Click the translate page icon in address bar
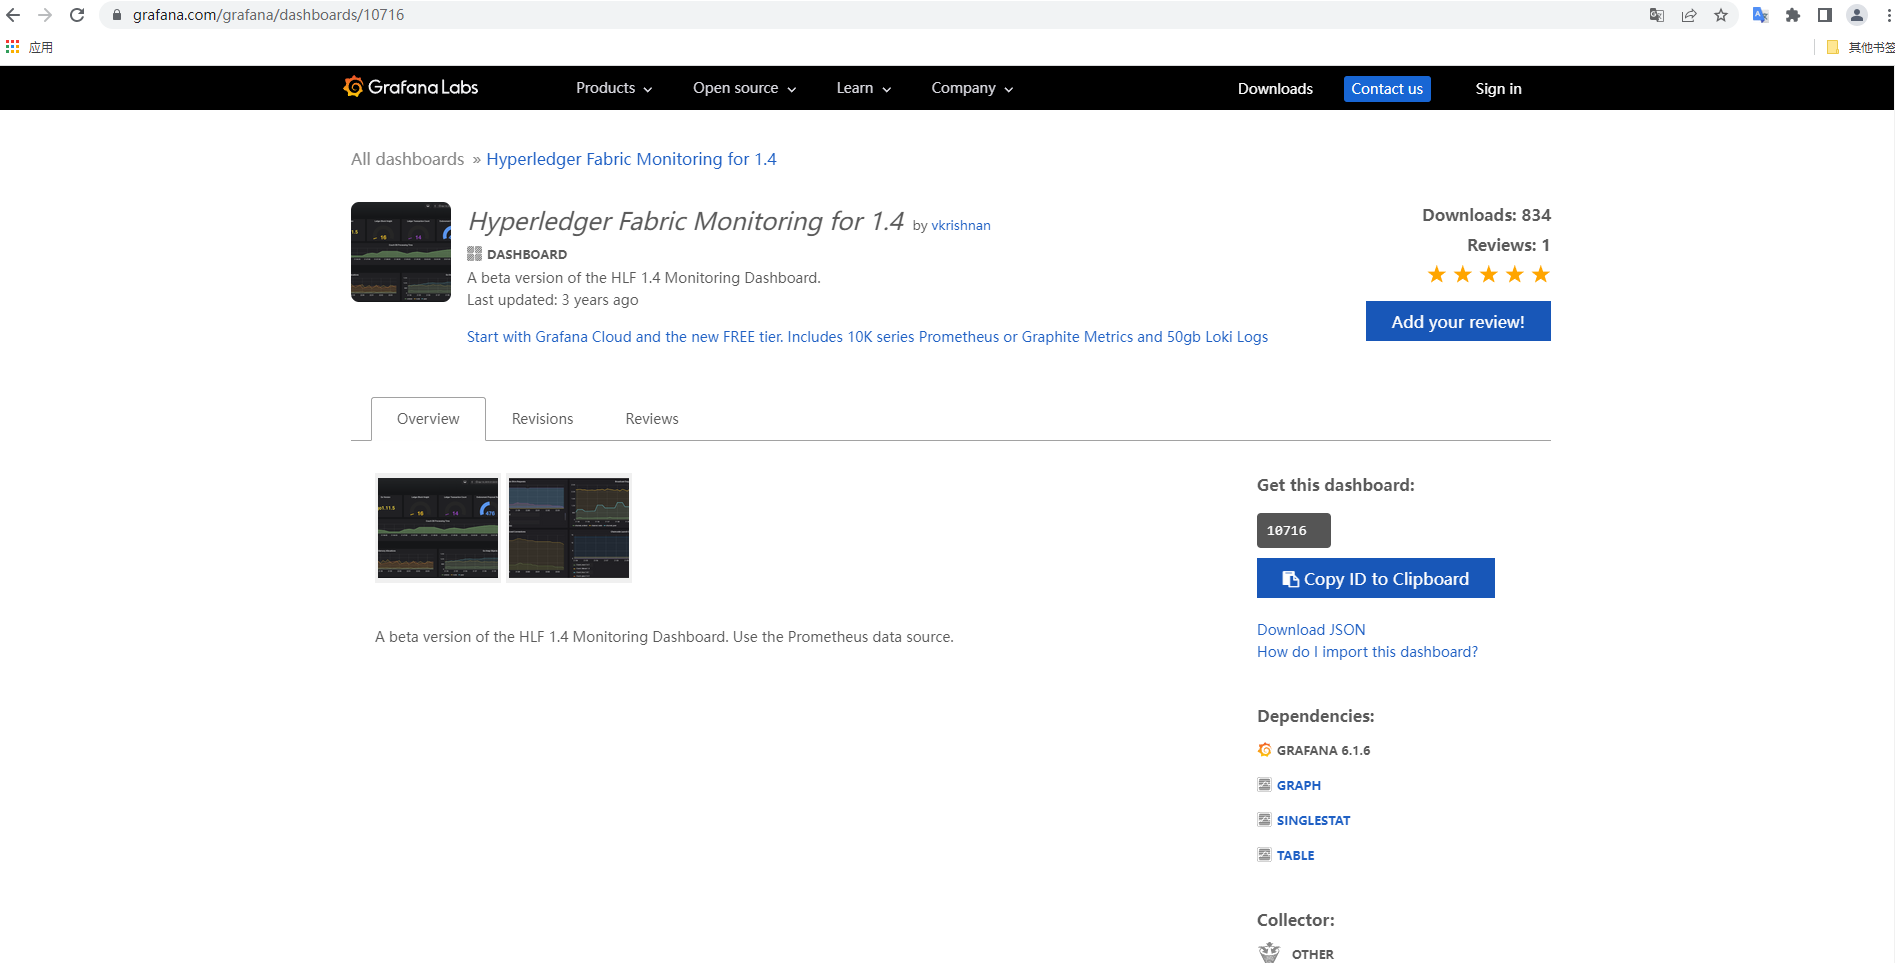 tap(1657, 15)
